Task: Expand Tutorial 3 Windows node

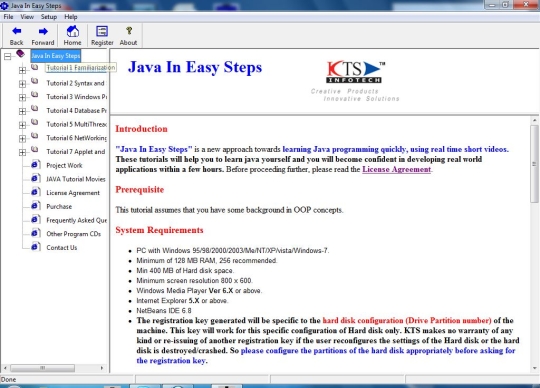Action: pos(22,97)
